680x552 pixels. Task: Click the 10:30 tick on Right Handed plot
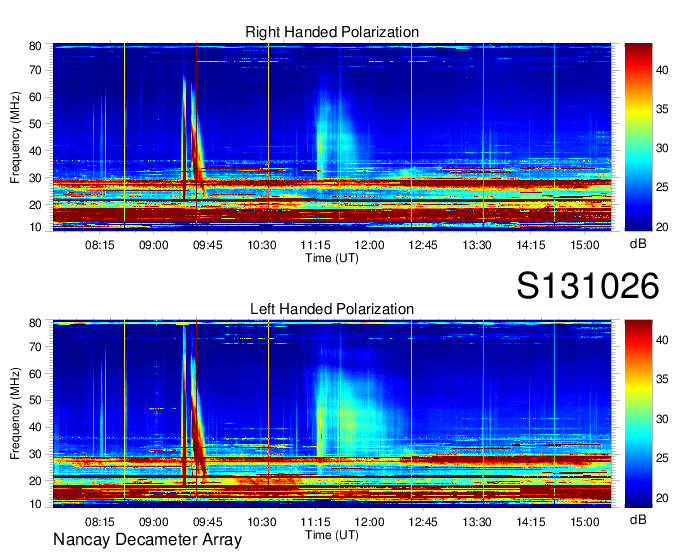262,245
